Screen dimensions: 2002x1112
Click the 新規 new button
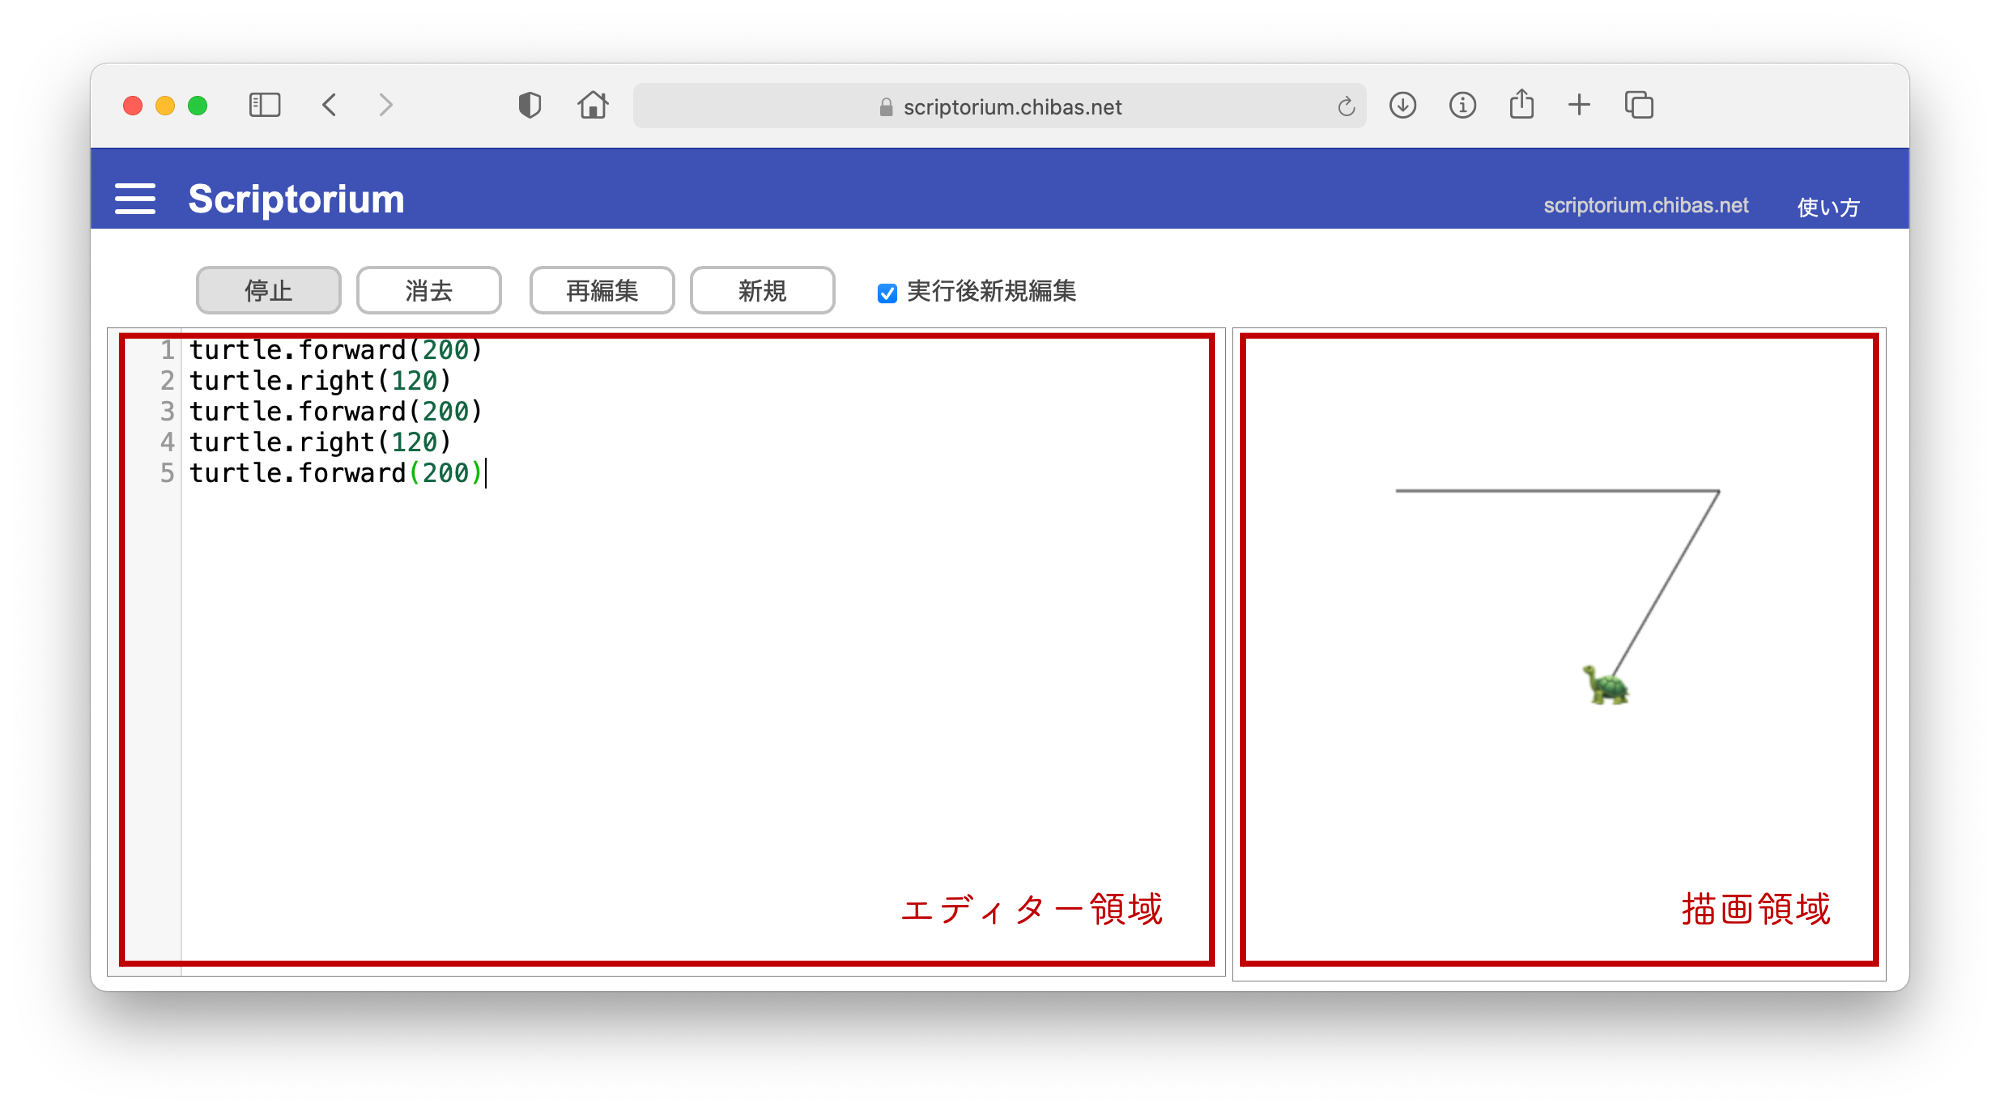coord(763,290)
